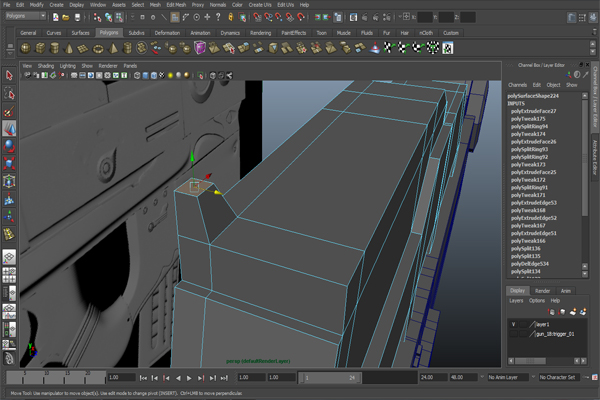Click the play forwards button
The height and width of the screenshot is (400, 600).
tap(189, 378)
